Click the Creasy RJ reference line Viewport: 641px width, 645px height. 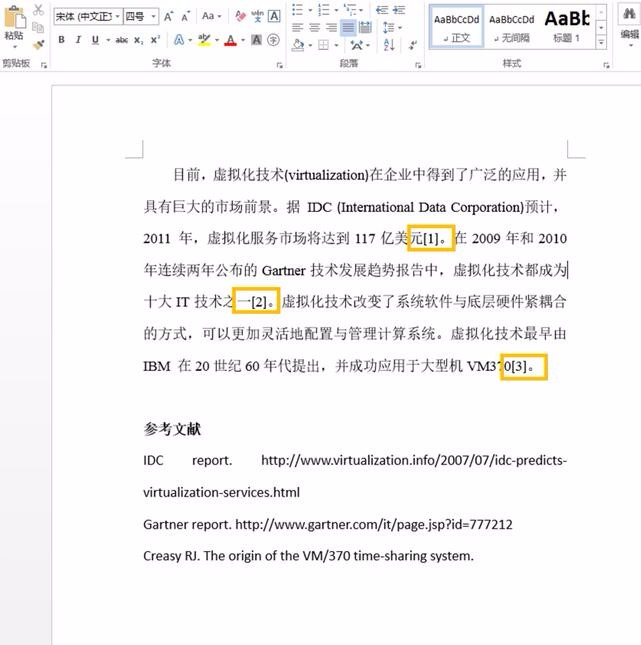point(309,556)
